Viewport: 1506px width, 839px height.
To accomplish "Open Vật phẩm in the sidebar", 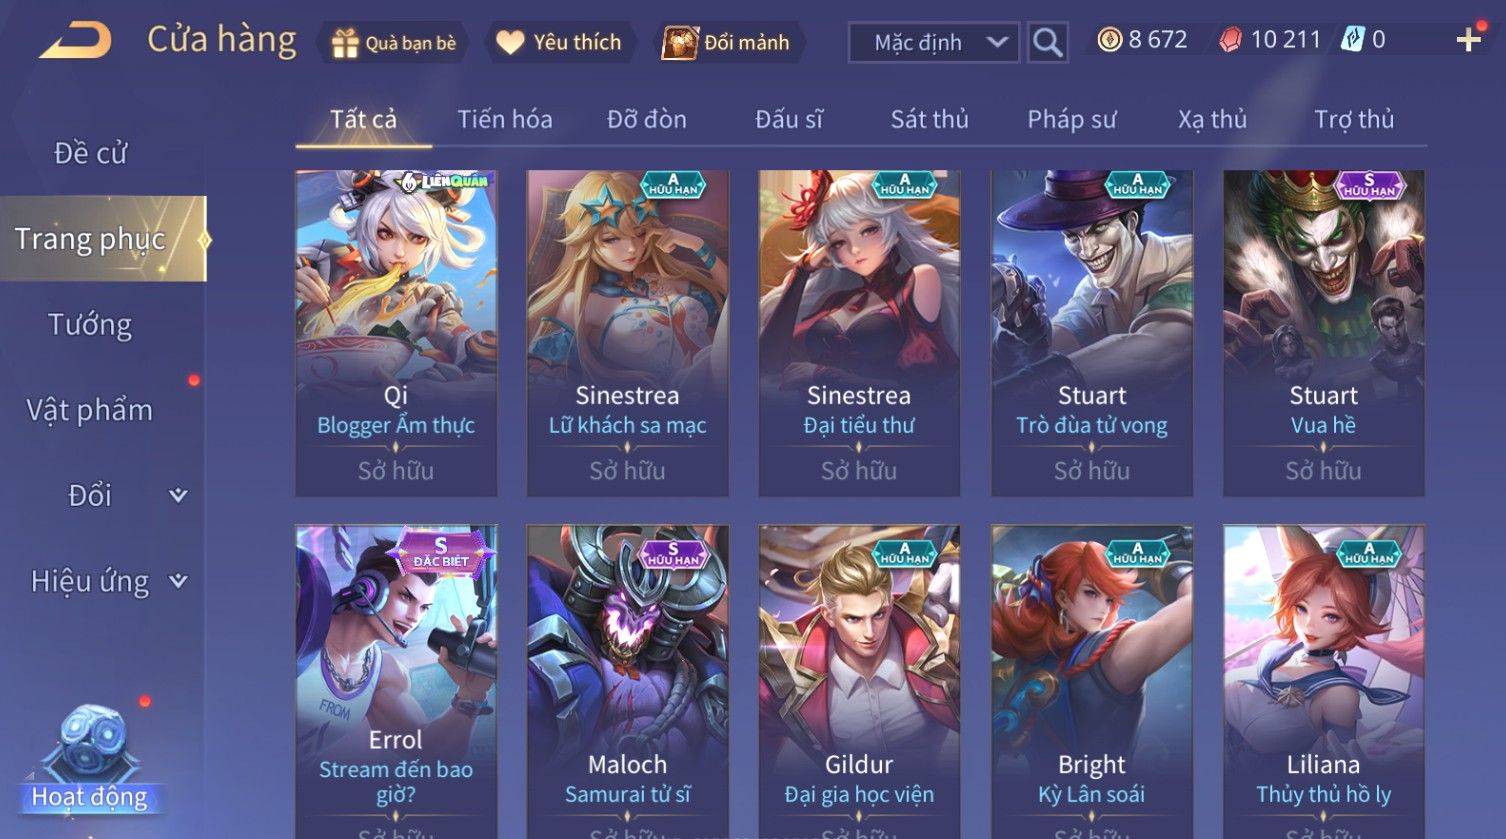I will click(x=90, y=410).
